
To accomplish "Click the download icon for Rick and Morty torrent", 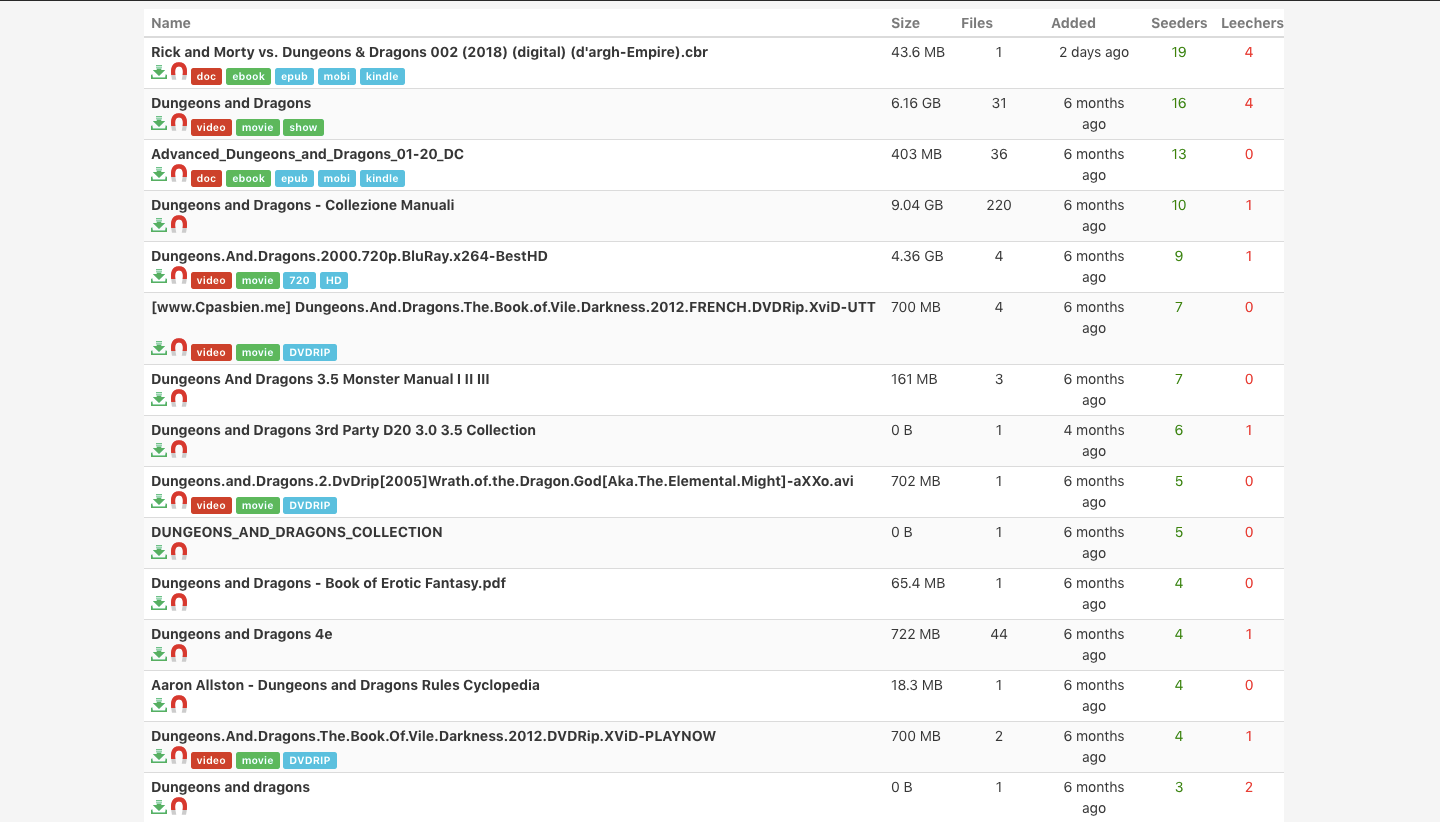I will 159,72.
